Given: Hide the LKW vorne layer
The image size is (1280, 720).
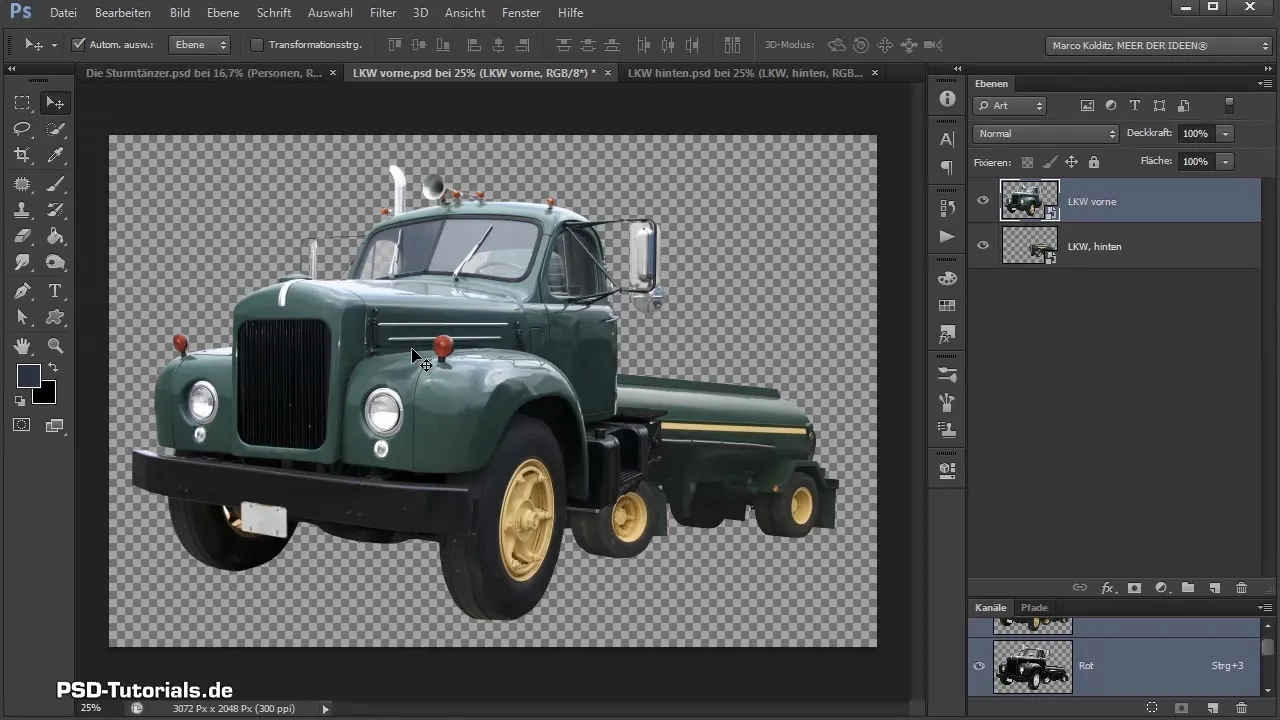Looking at the screenshot, I should (983, 201).
